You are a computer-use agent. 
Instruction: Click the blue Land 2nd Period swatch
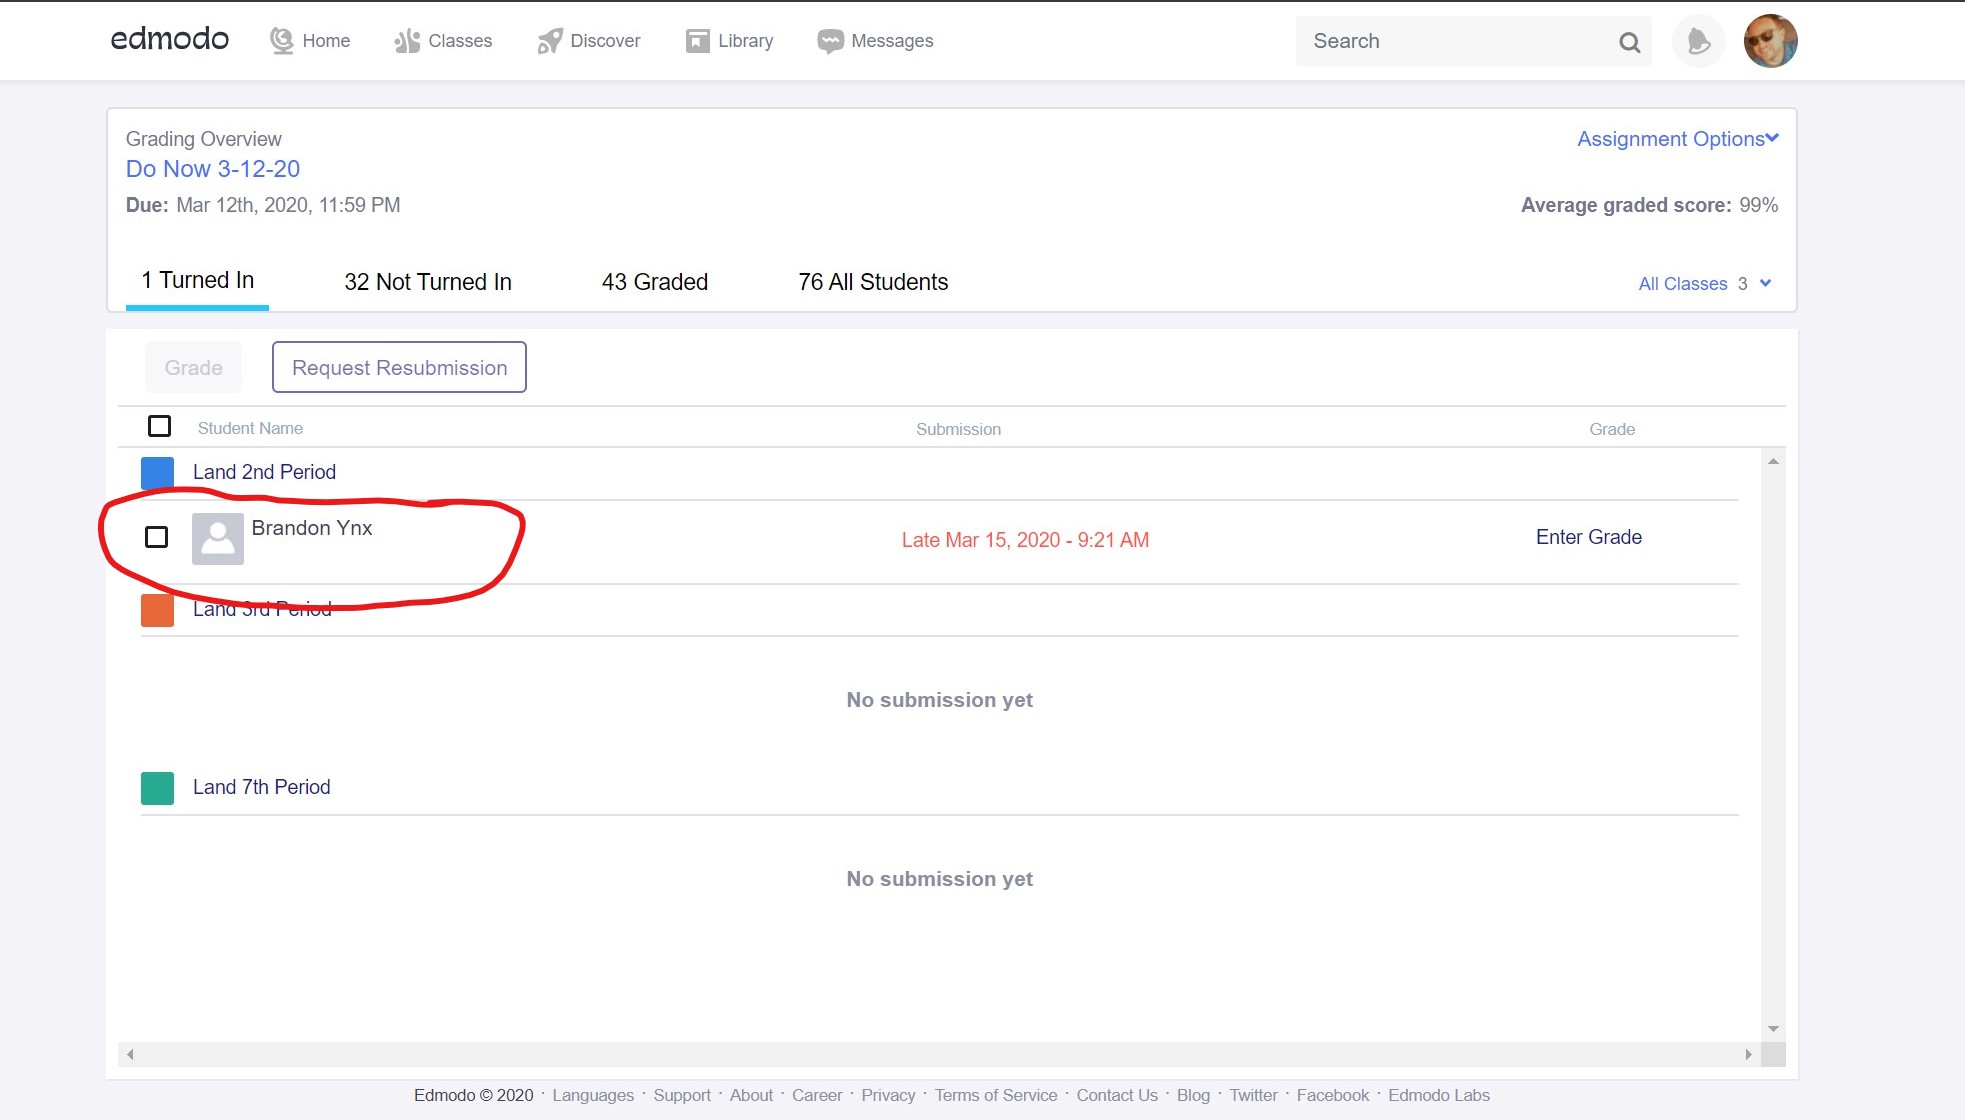pos(158,473)
